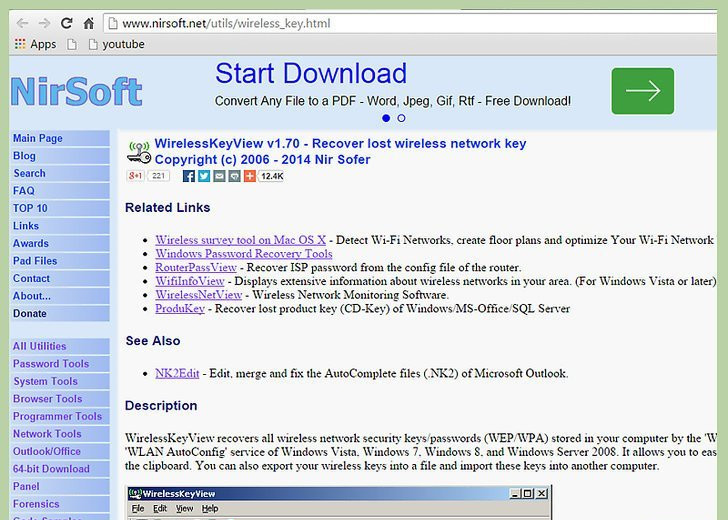Click the WirelessKeyView v1.70 page title

tap(340, 143)
